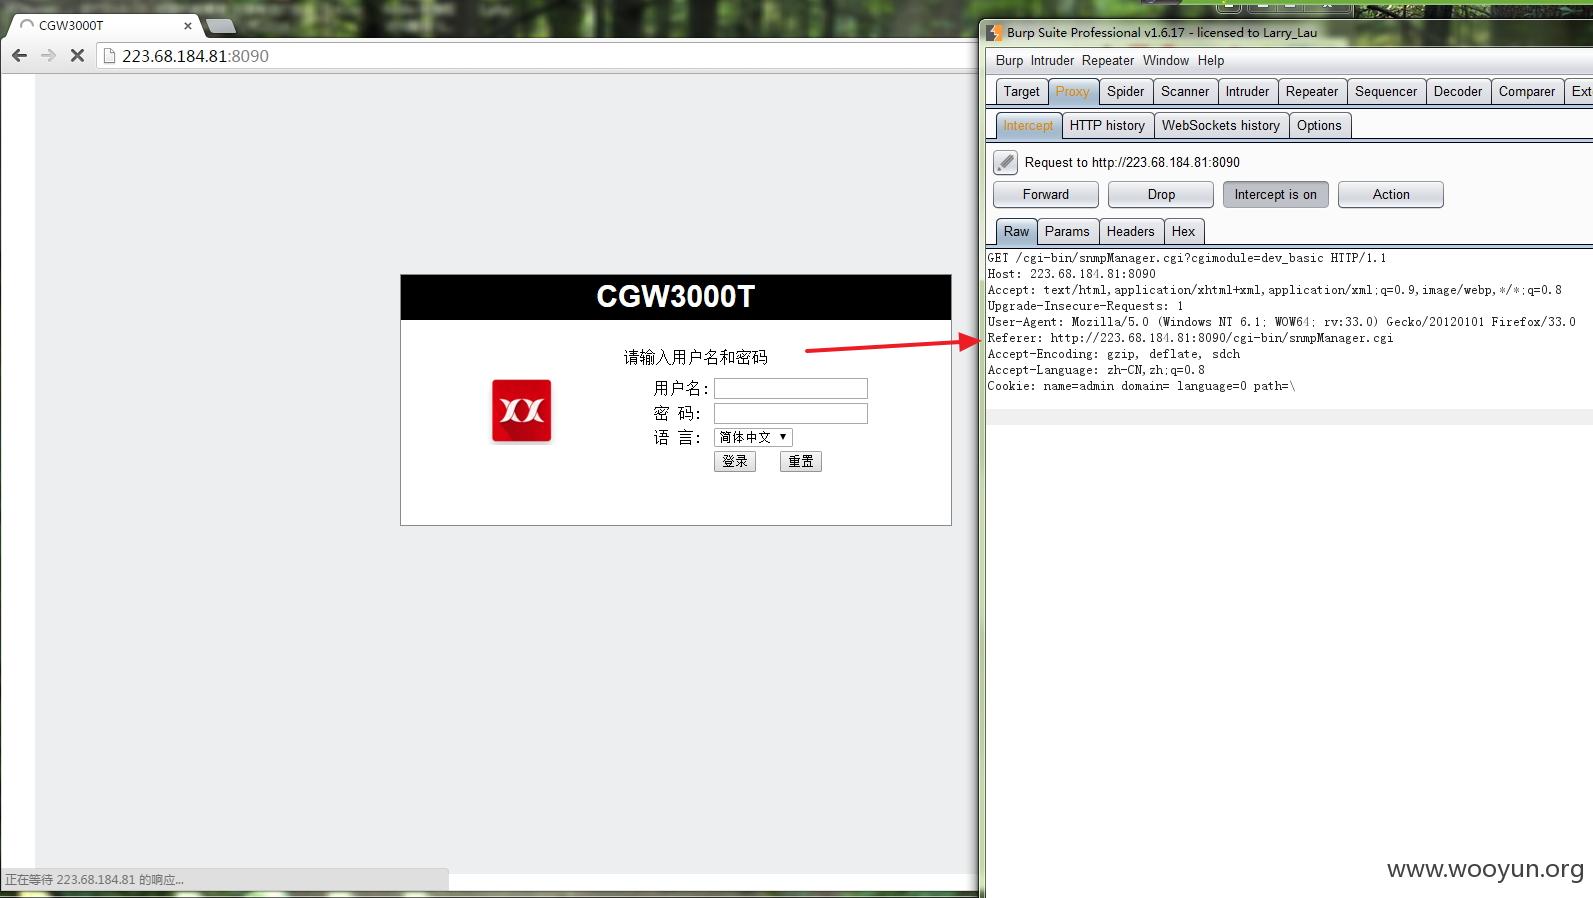
Task: Click the red XX logo on login page
Action: [521, 411]
